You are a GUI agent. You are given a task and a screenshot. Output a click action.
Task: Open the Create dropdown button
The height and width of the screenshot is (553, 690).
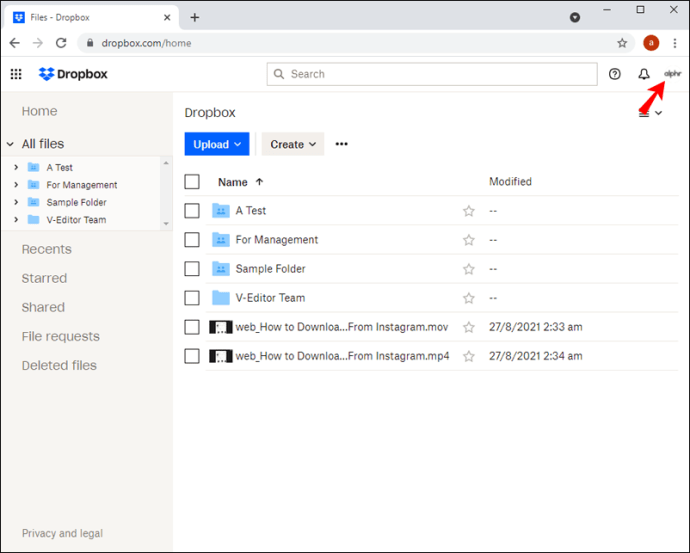[x=293, y=144]
